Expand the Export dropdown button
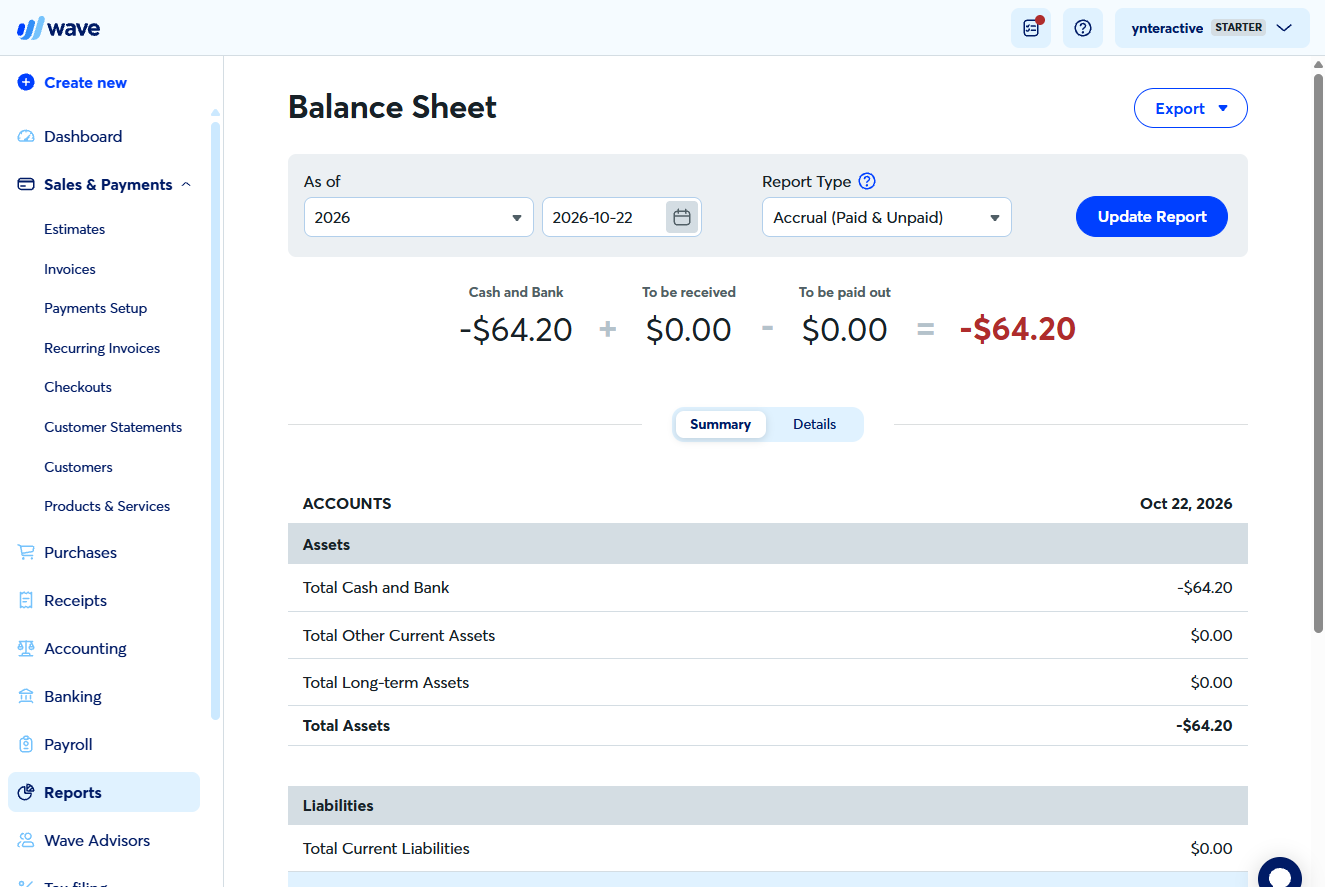1325x887 pixels. point(1191,108)
